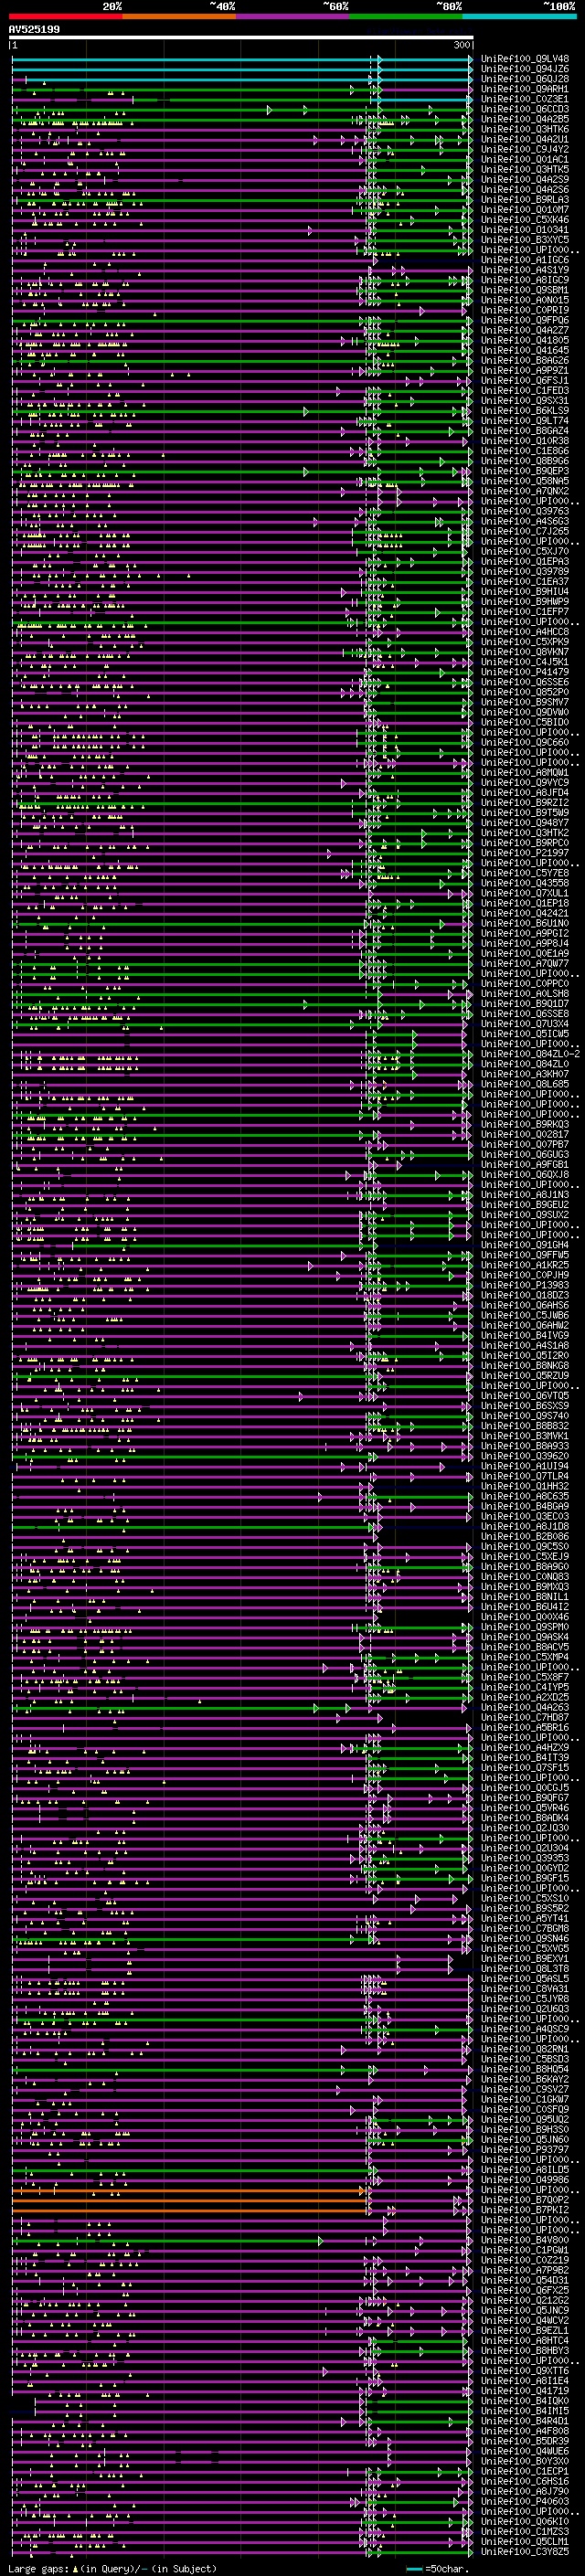Open hit UniRef100_Q94JZ6

pos(525,69)
